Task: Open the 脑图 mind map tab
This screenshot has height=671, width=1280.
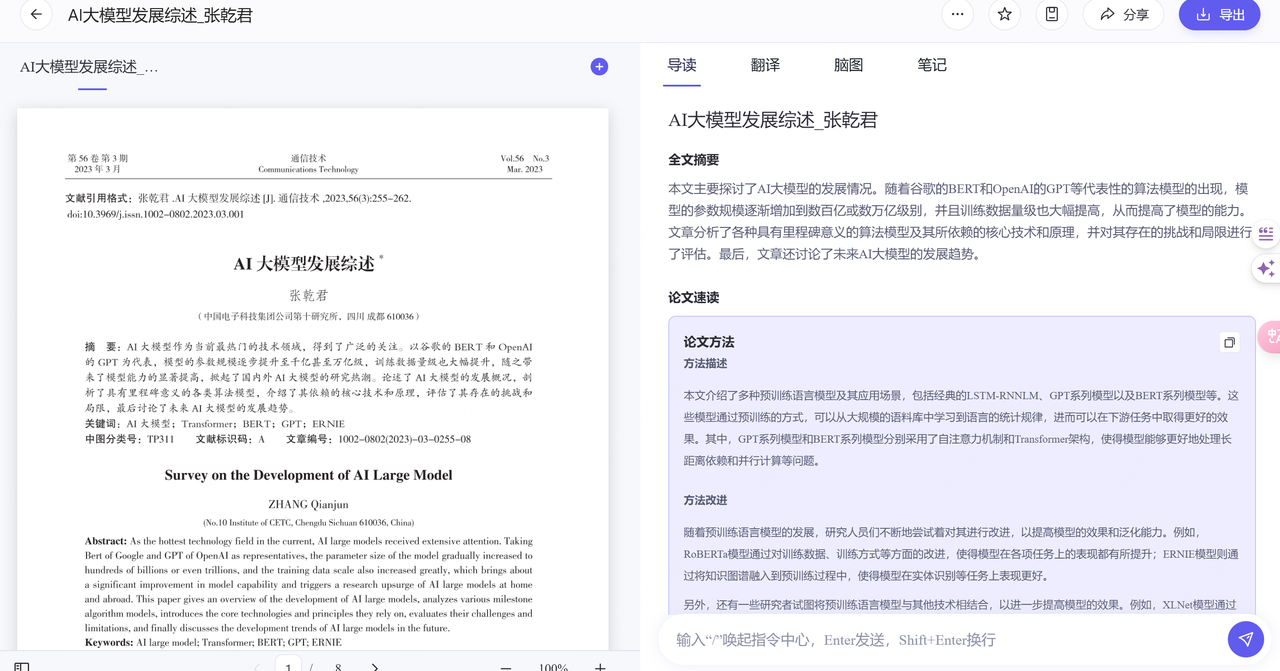Action: point(848,65)
